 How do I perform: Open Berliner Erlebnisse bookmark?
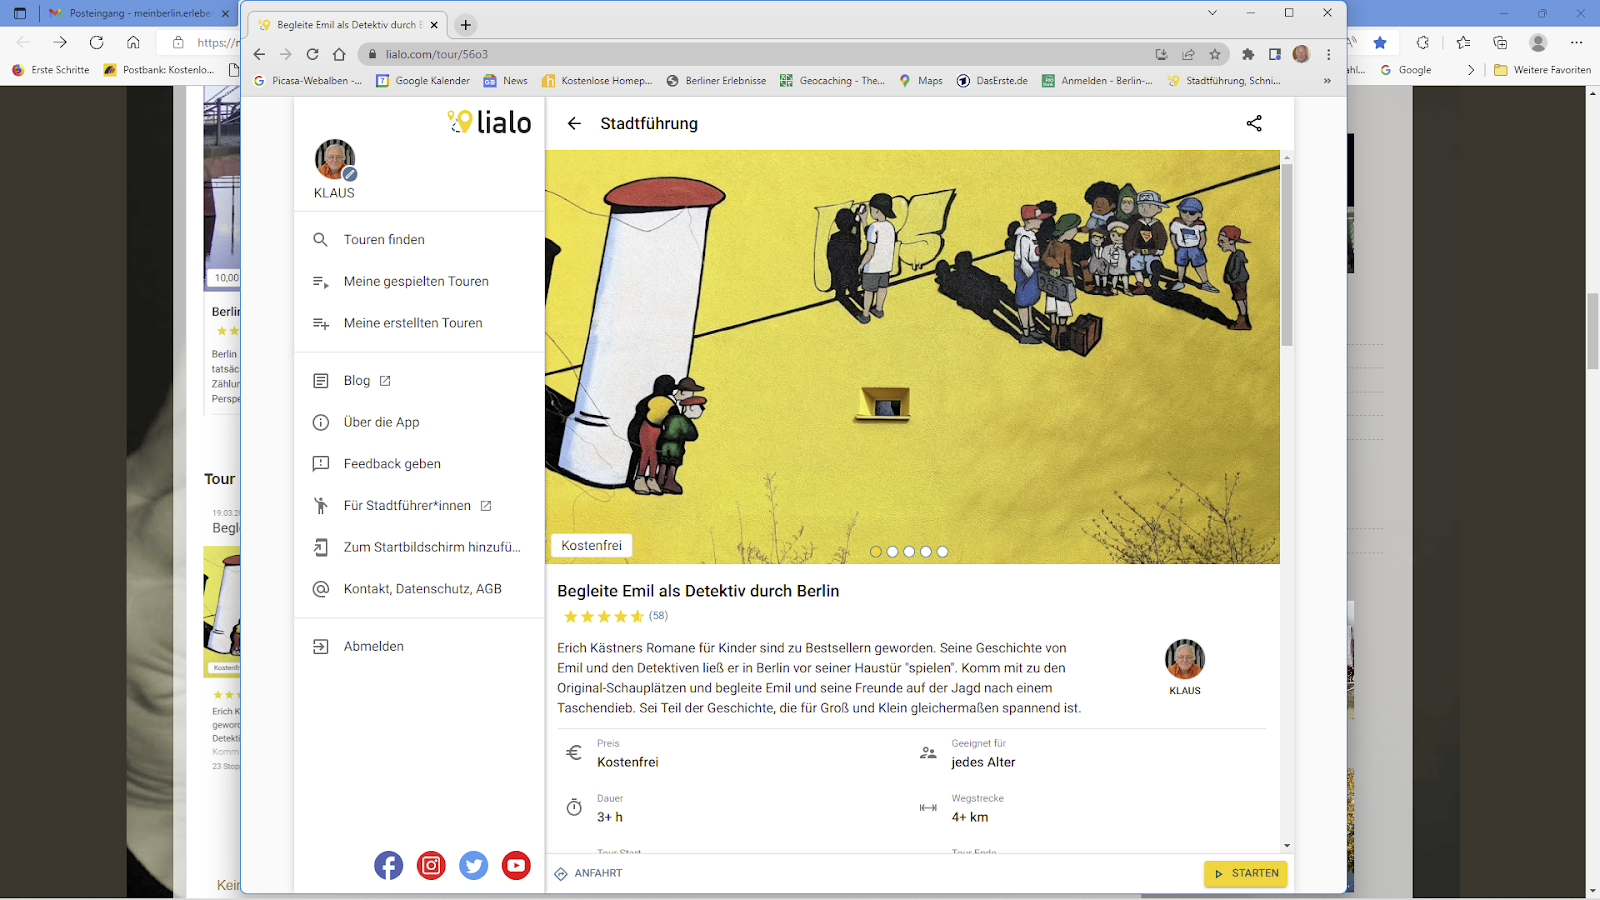(x=716, y=81)
